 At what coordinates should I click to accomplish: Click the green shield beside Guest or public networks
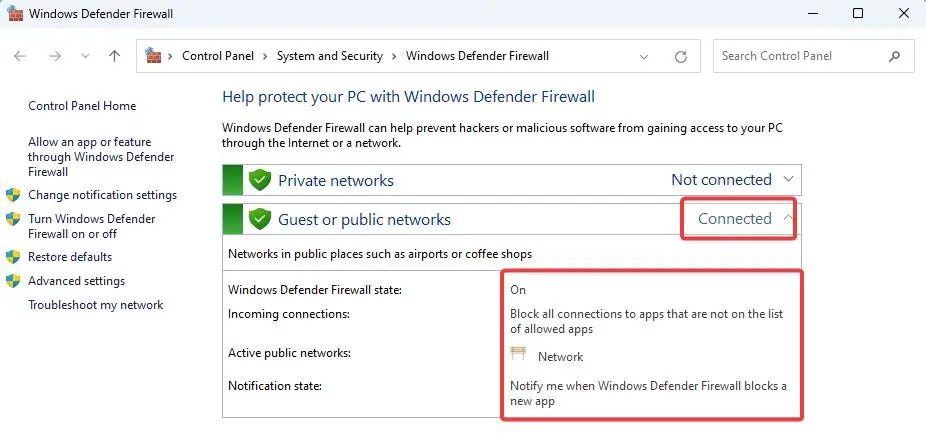tap(259, 219)
